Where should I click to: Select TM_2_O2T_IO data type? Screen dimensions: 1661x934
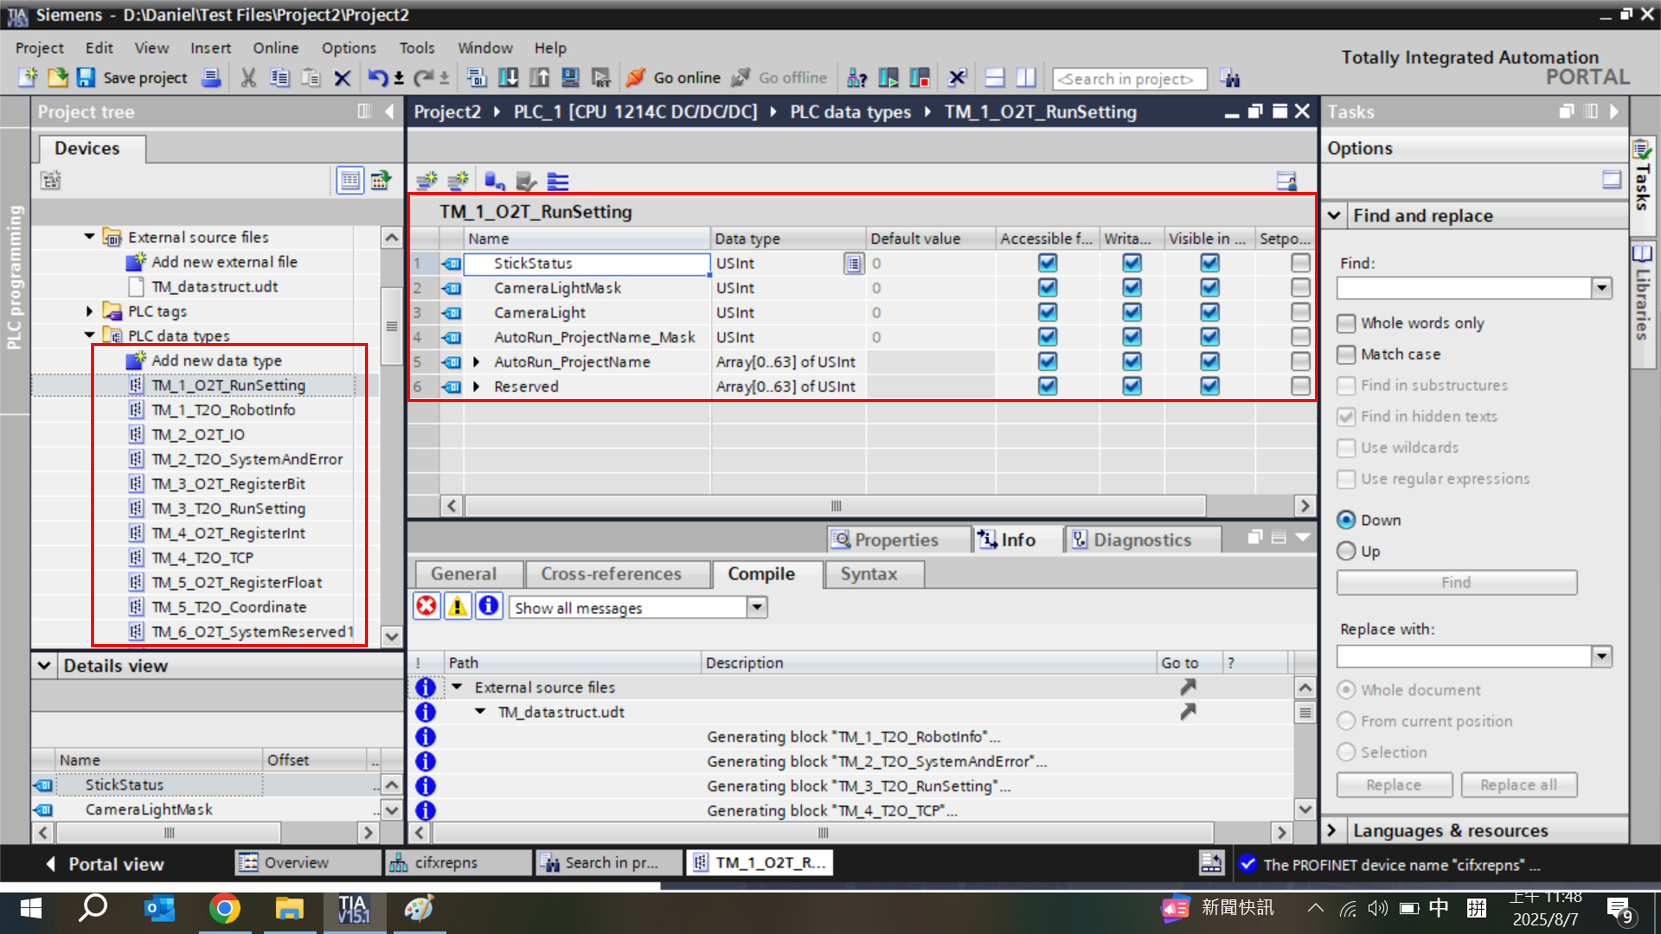[x=198, y=434]
